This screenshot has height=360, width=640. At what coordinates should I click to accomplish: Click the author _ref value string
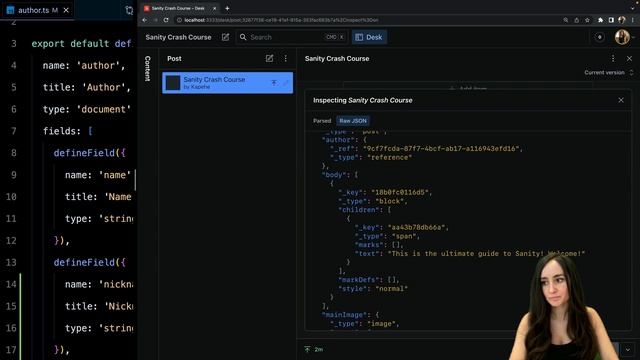pos(441,149)
